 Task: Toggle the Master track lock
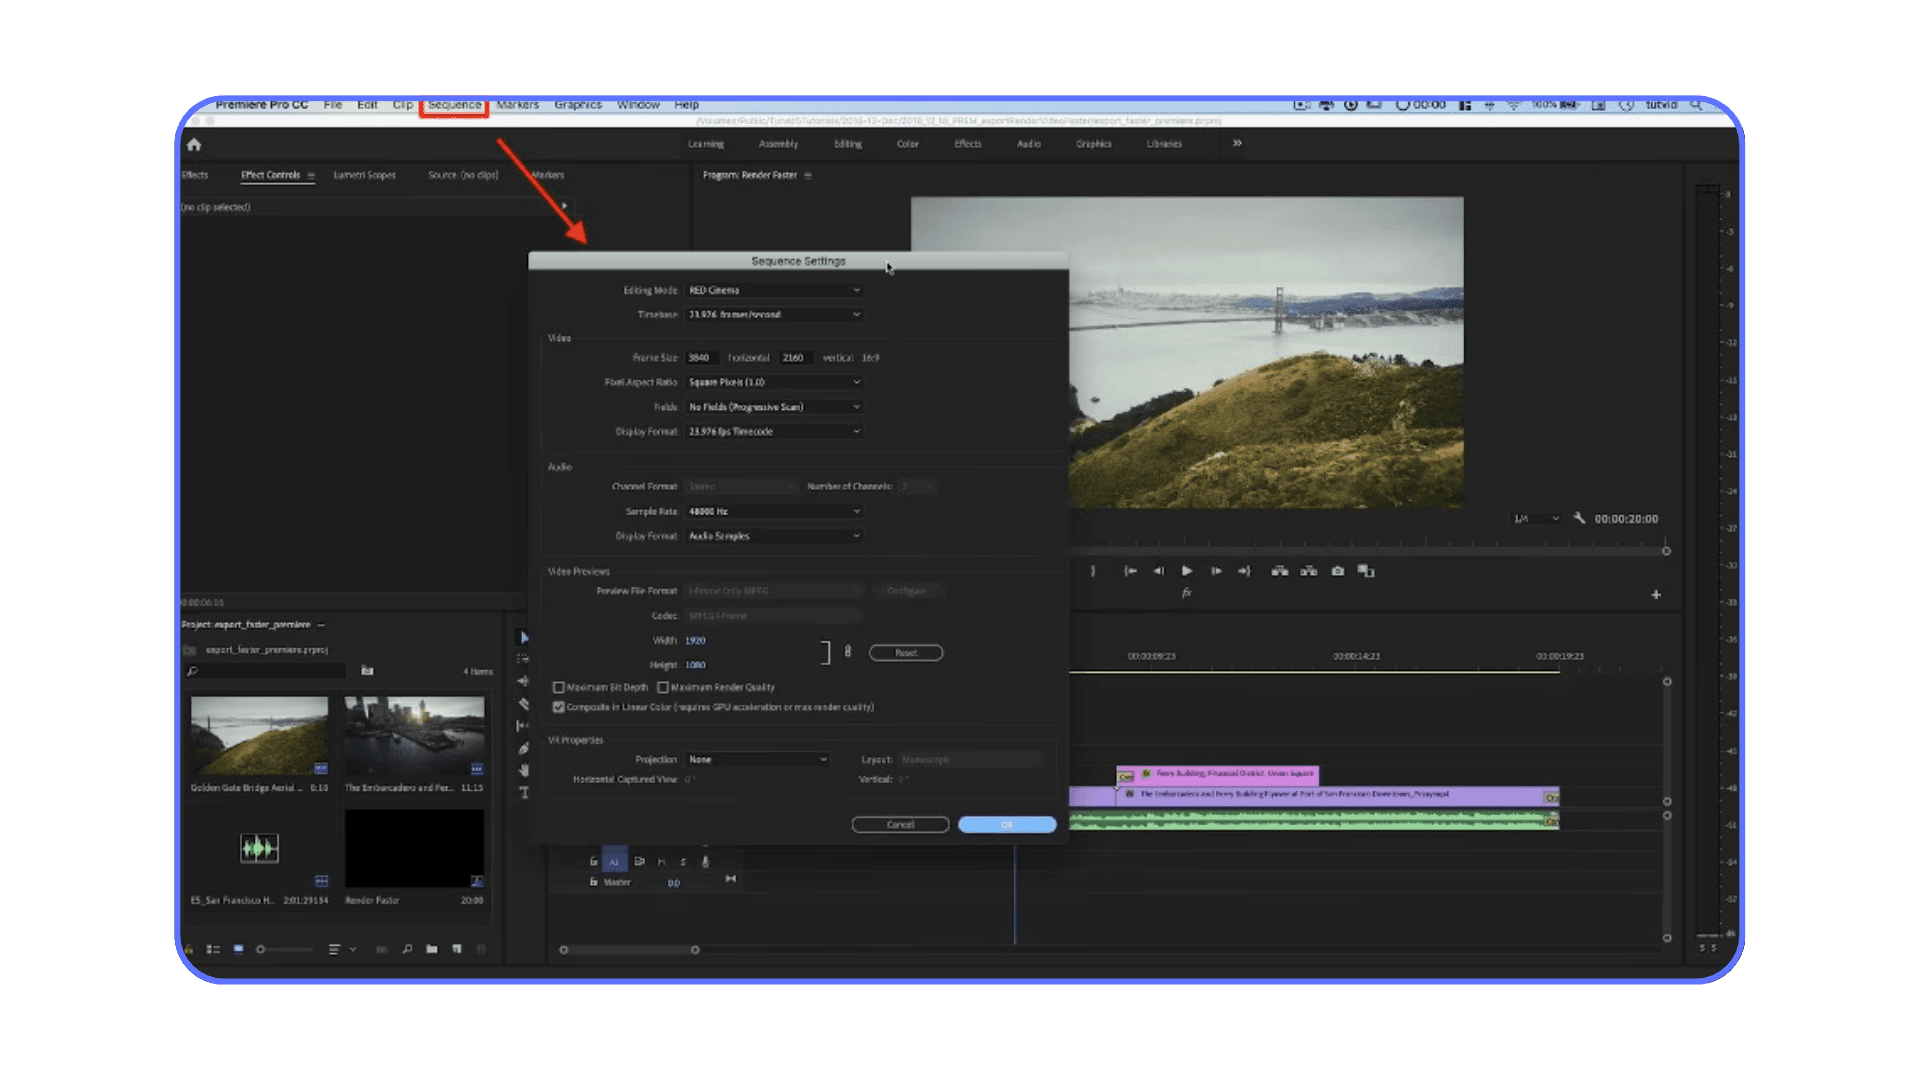click(593, 882)
